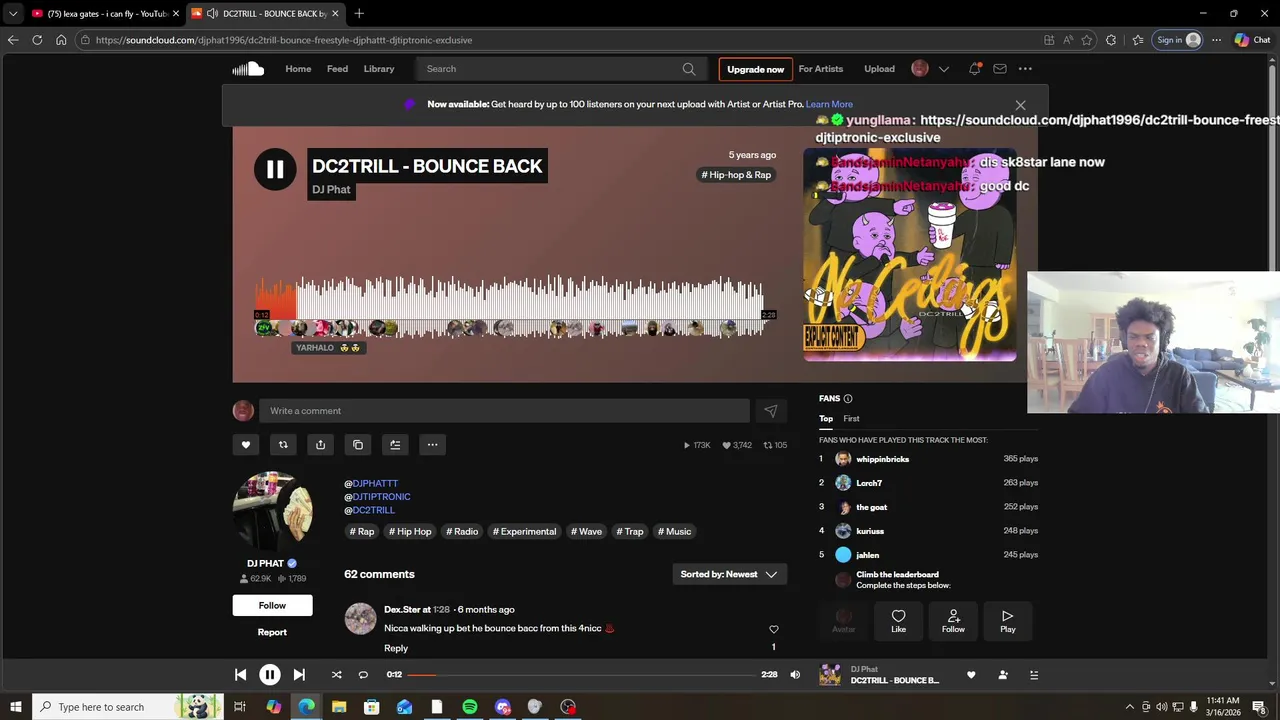The height and width of the screenshot is (720, 1280).
Task: Switch to the First fans tab
Action: 851,419
